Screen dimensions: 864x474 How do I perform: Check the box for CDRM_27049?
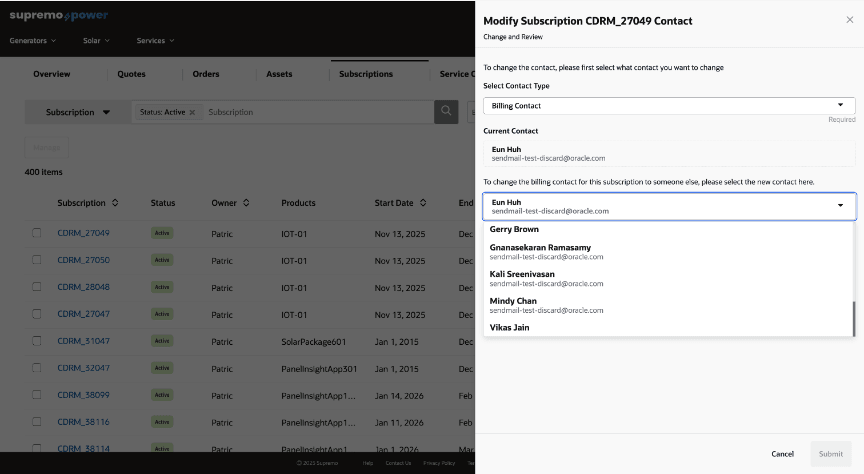tap(37, 233)
